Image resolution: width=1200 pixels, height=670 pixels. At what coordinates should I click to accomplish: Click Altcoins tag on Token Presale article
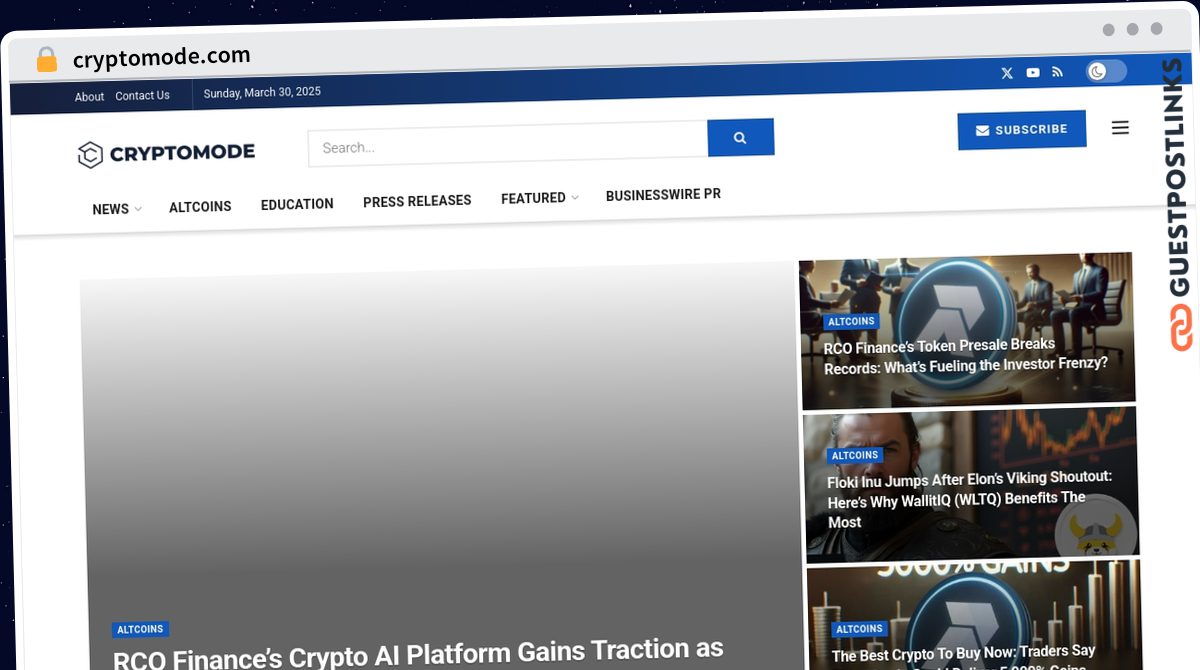(851, 321)
